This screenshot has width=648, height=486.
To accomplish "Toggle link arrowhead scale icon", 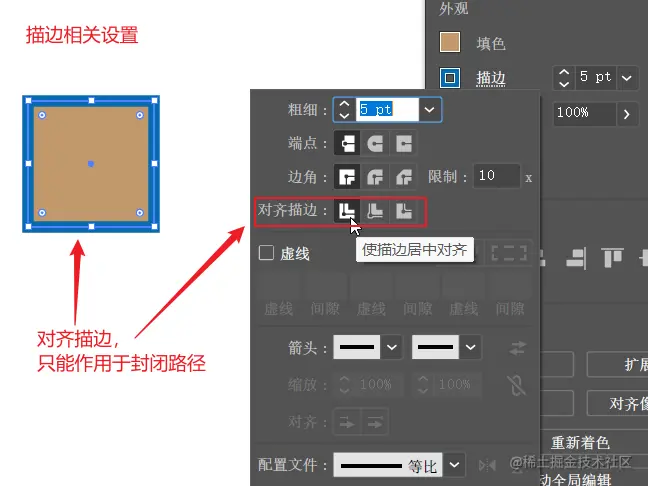I will pos(517,385).
